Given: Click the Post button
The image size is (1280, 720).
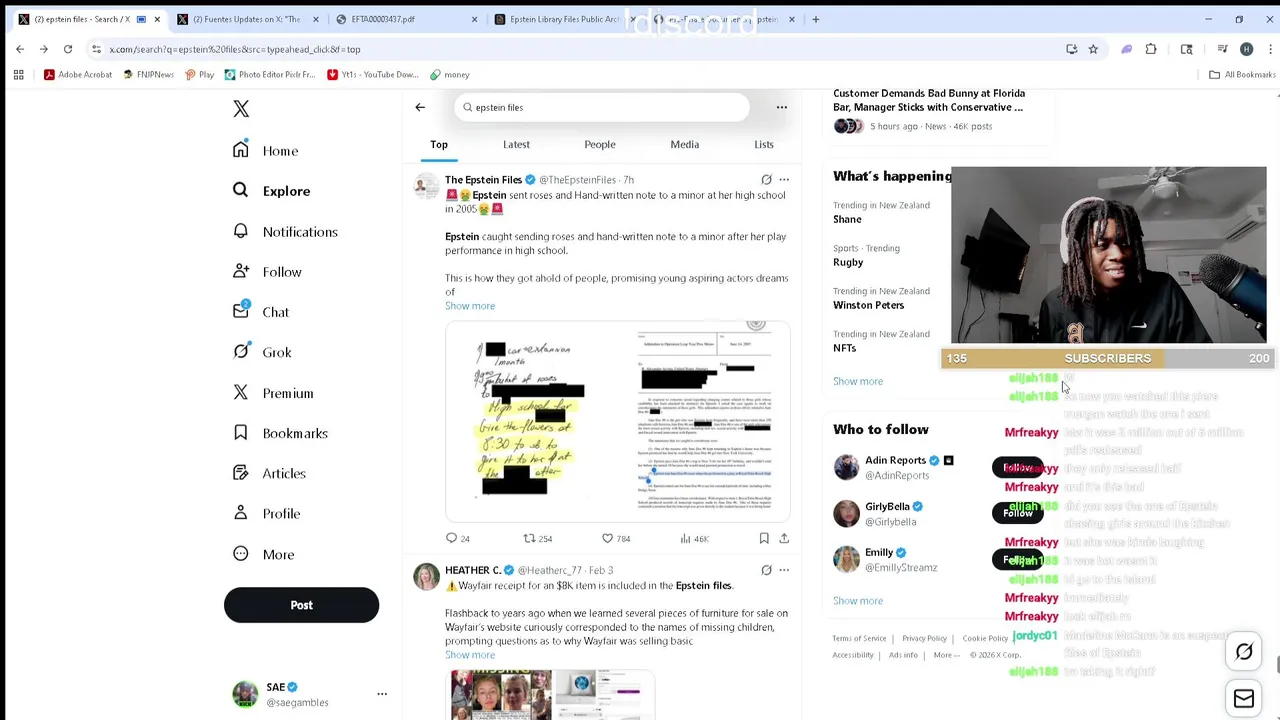Looking at the screenshot, I should click(x=301, y=605).
